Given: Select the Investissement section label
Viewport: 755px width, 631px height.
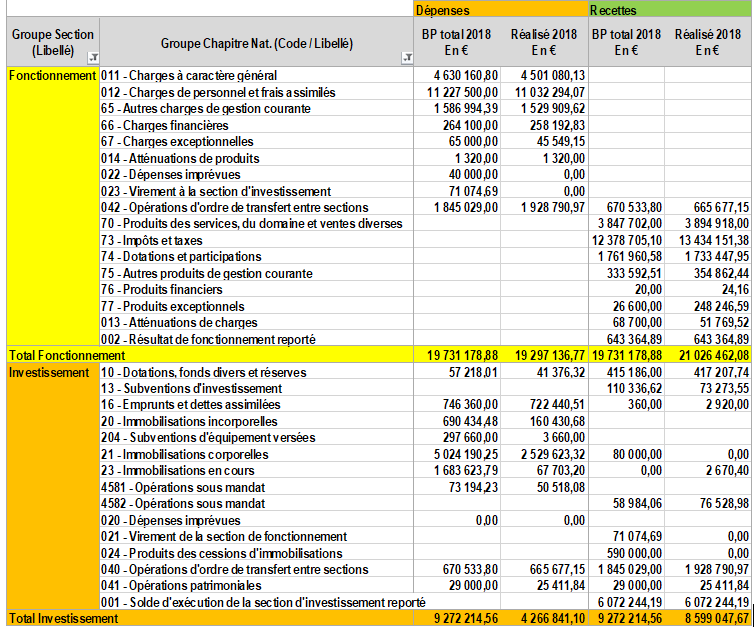Looking at the screenshot, I should pos(49,372).
